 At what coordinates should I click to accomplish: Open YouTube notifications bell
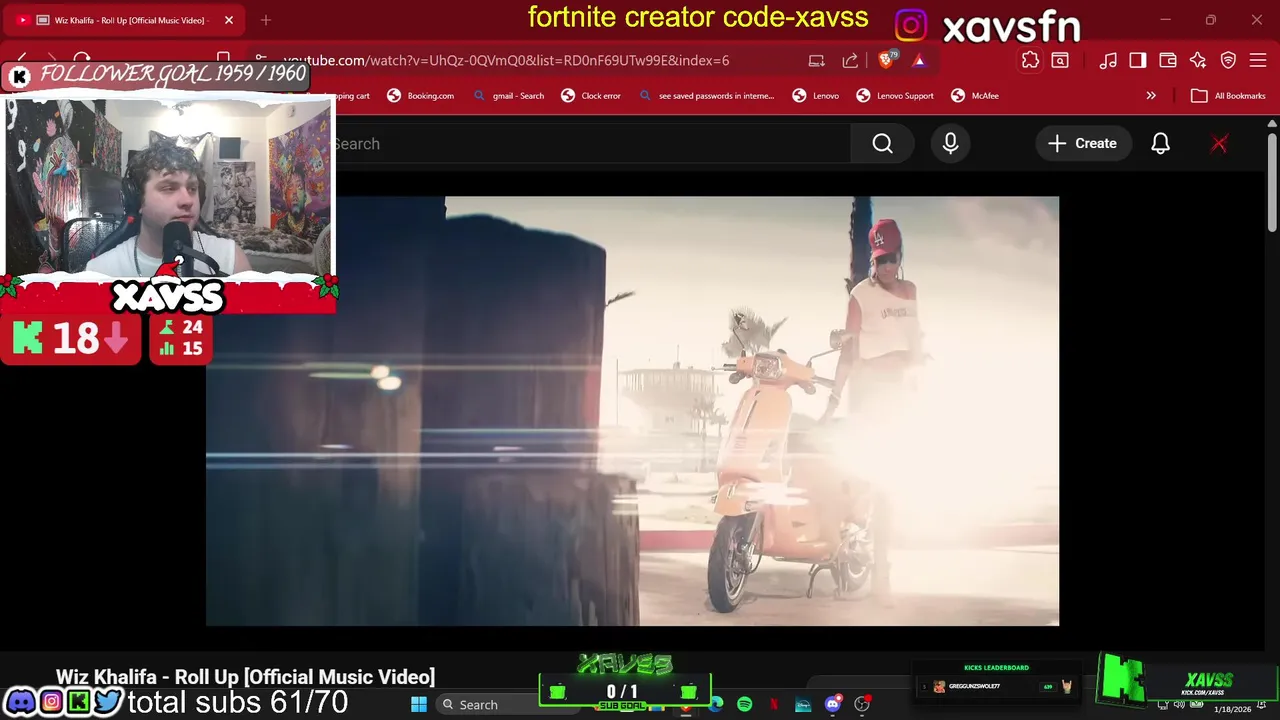(1160, 144)
